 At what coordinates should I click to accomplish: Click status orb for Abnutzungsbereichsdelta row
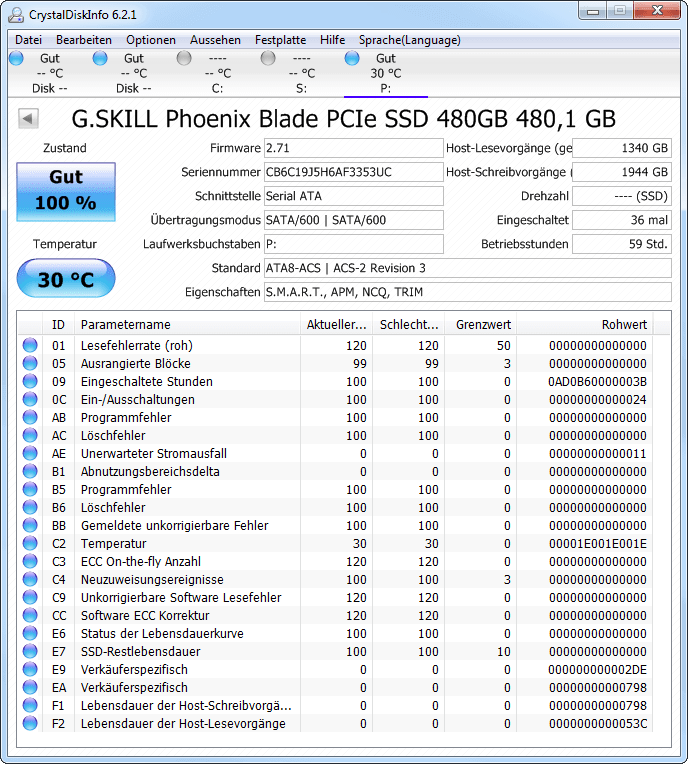click(x=30, y=471)
